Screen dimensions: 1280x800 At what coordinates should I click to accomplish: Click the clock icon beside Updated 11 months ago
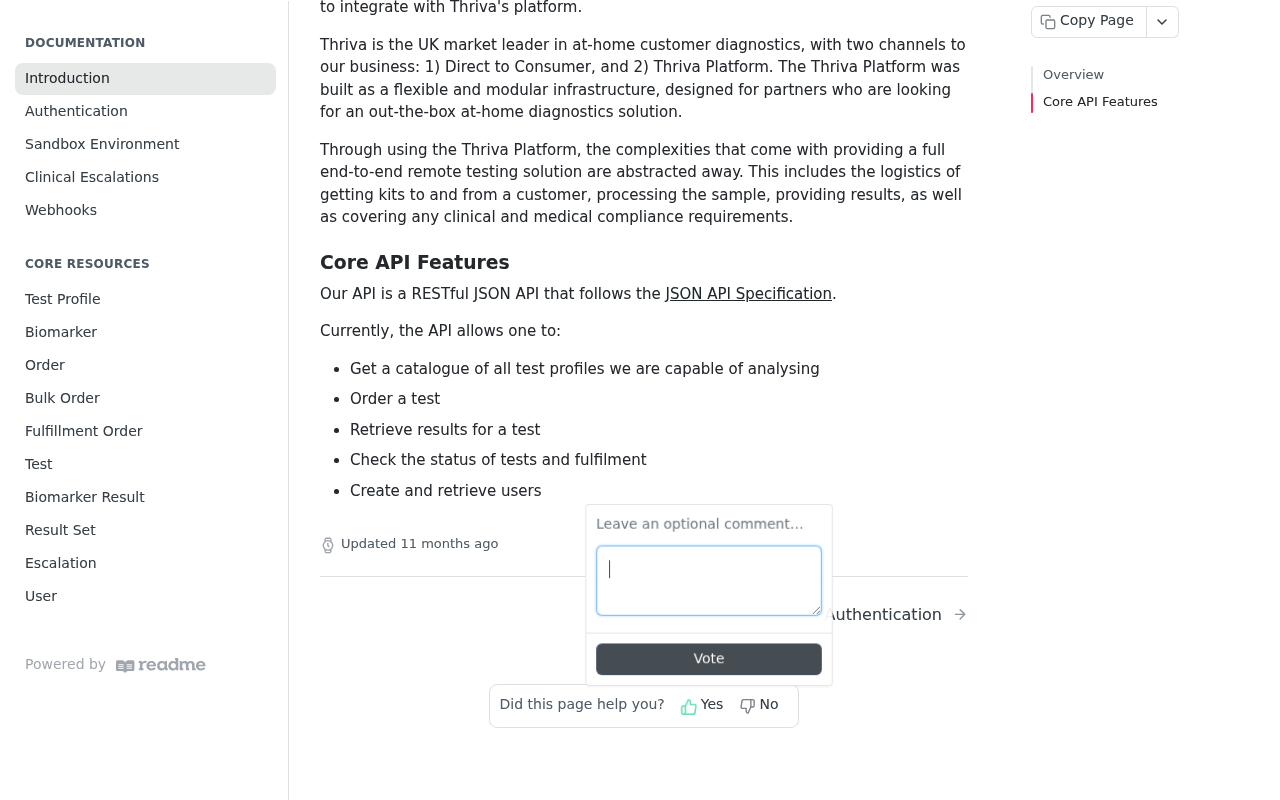[328, 545]
